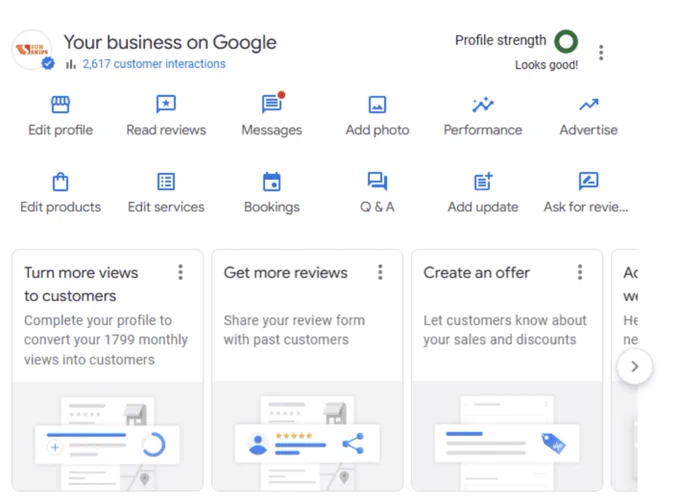Click 'Your business on Google' title
Image resolution: width=680 pixels, height=504 pixels.
[x=170, y=43]
